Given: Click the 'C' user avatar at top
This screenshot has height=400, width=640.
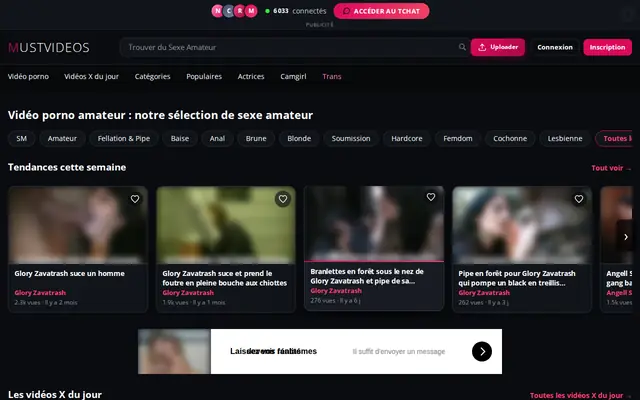Looking at the screenshot, I should coord(229,11).
